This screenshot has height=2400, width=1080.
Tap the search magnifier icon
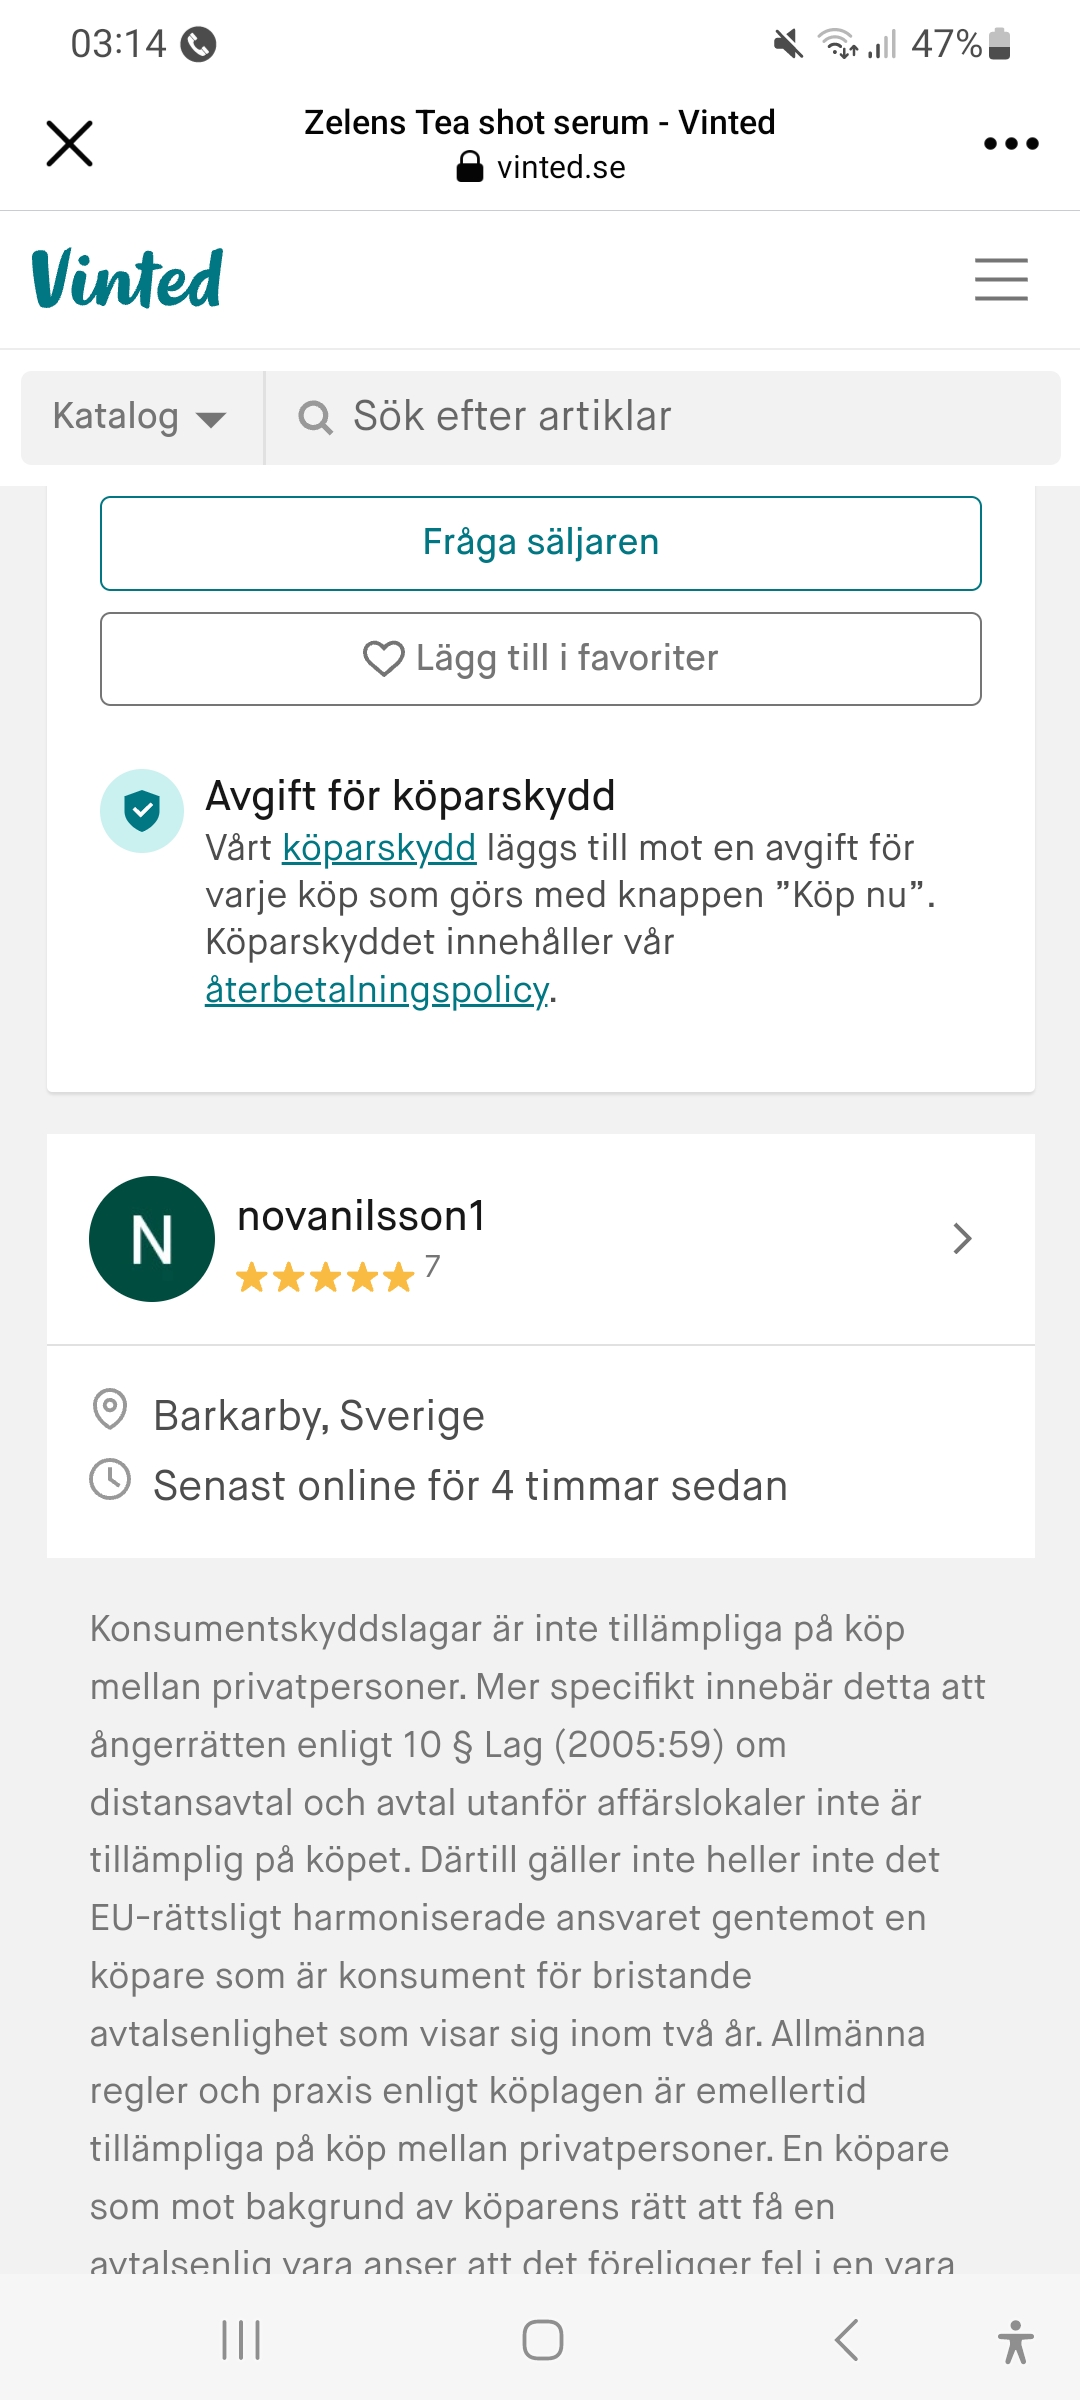coord(315,417)
